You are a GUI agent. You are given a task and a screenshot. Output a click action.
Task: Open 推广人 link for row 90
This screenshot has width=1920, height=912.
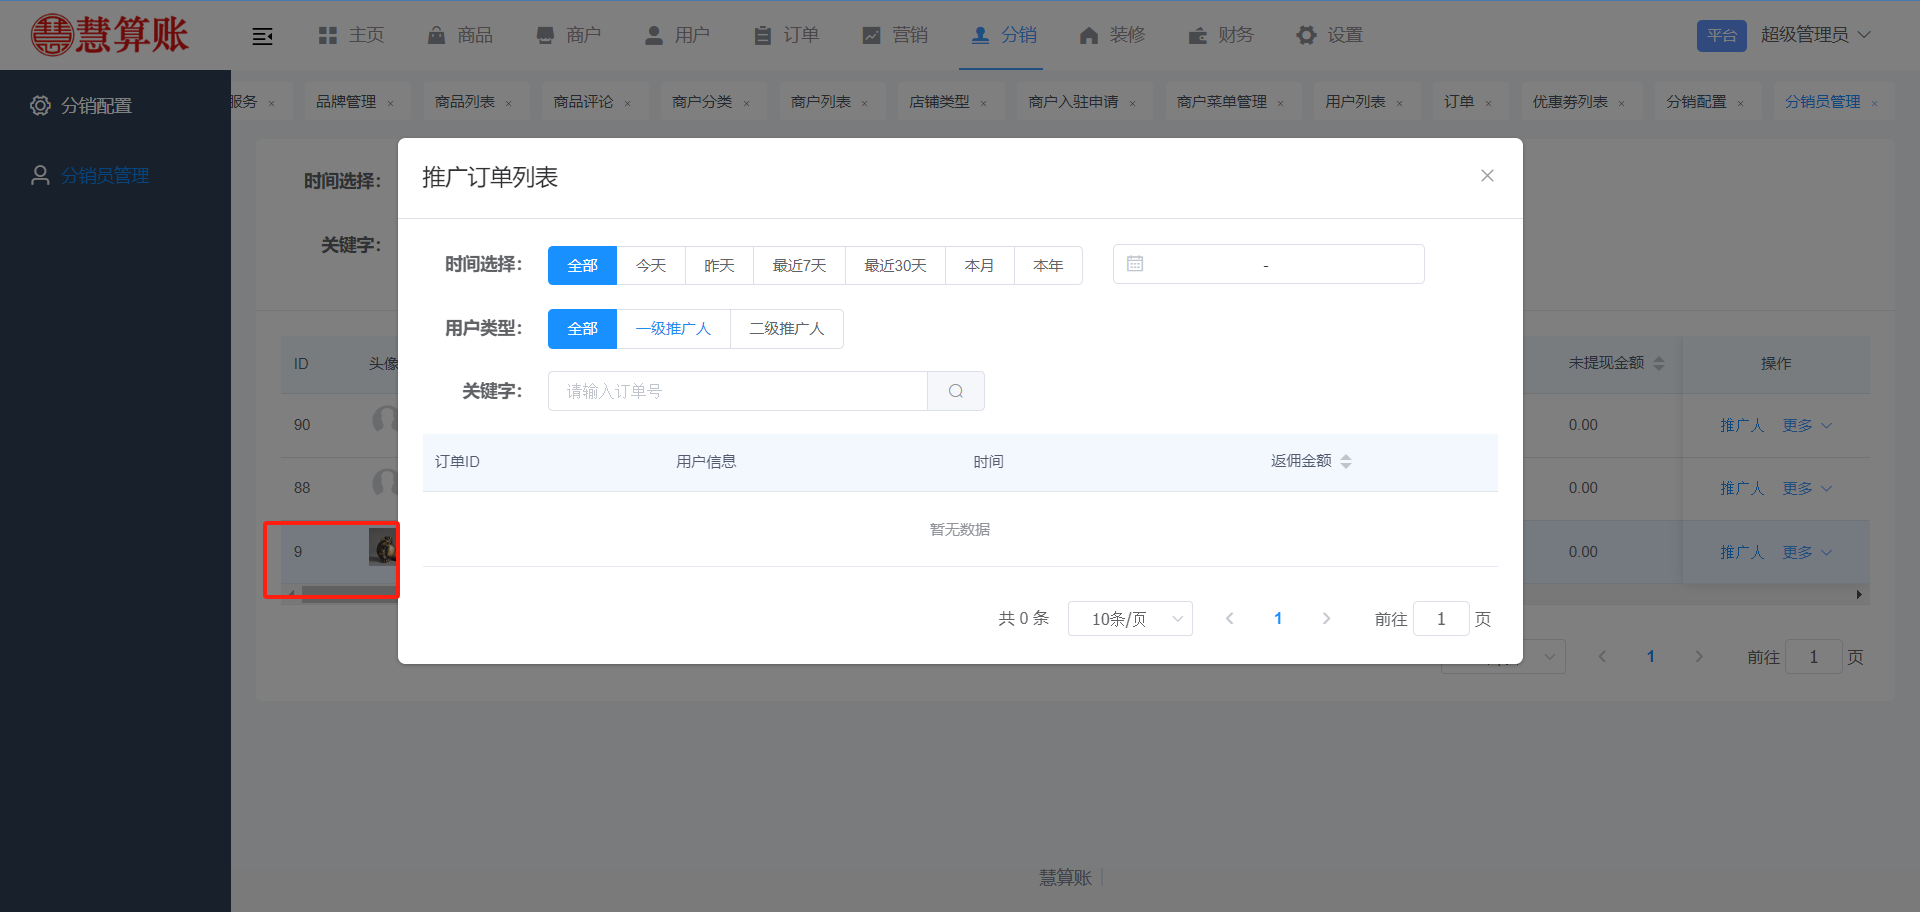click(x=1741, y=425)
